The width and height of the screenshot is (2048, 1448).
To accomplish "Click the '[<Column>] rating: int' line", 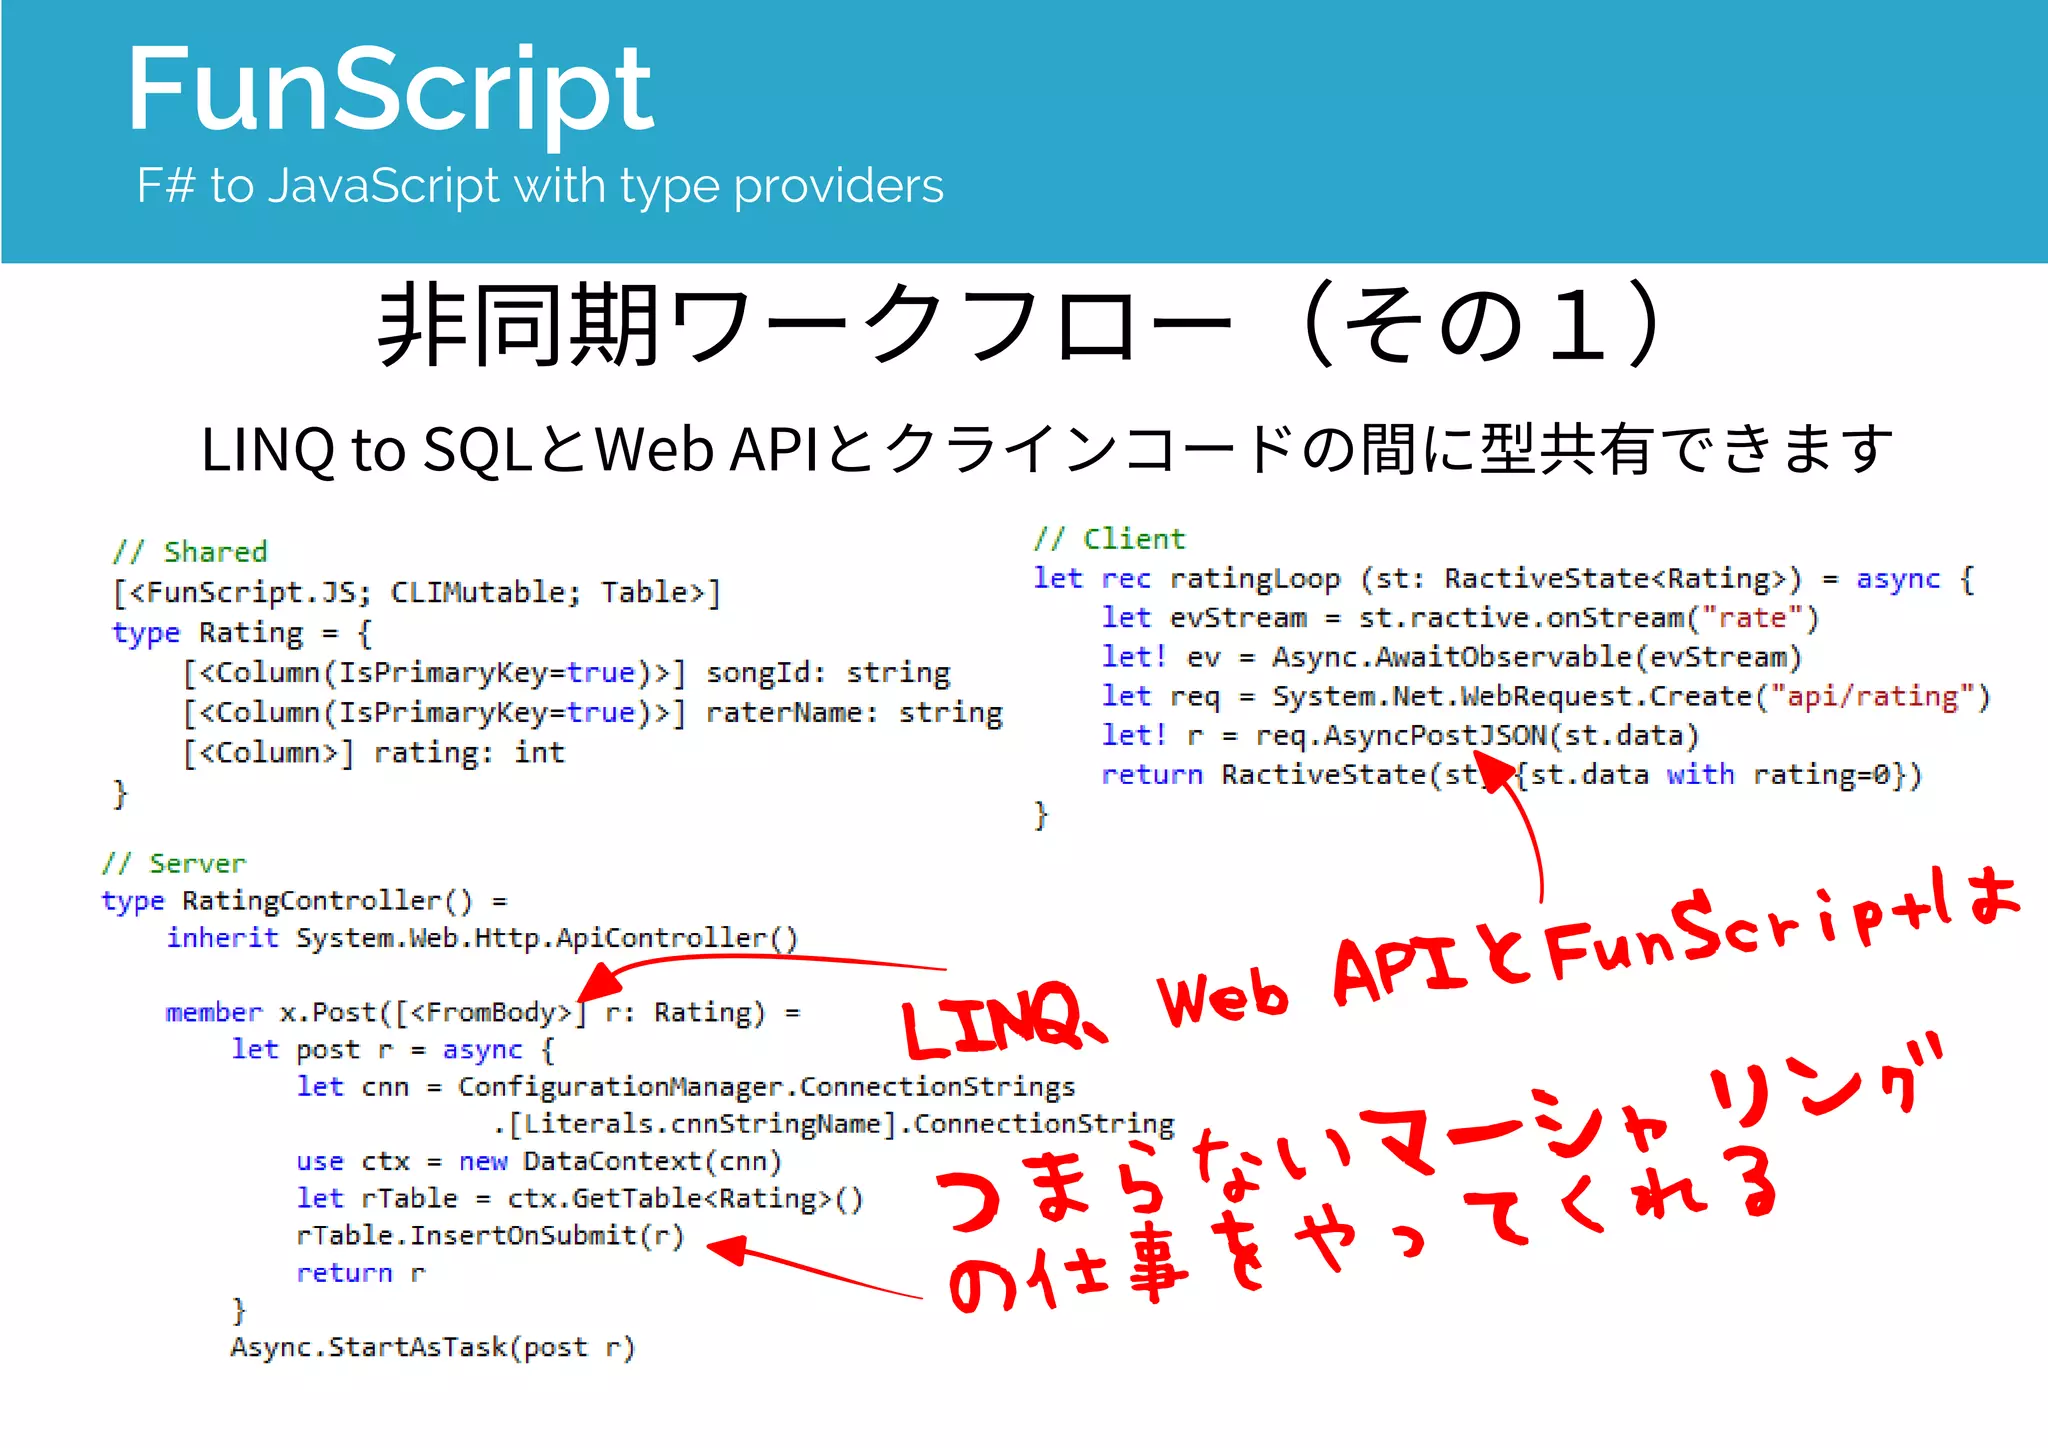I will click(374, 753).
